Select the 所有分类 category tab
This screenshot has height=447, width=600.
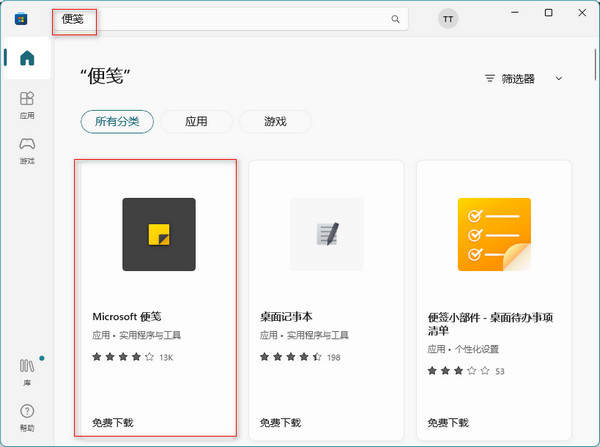coord(117,122)
